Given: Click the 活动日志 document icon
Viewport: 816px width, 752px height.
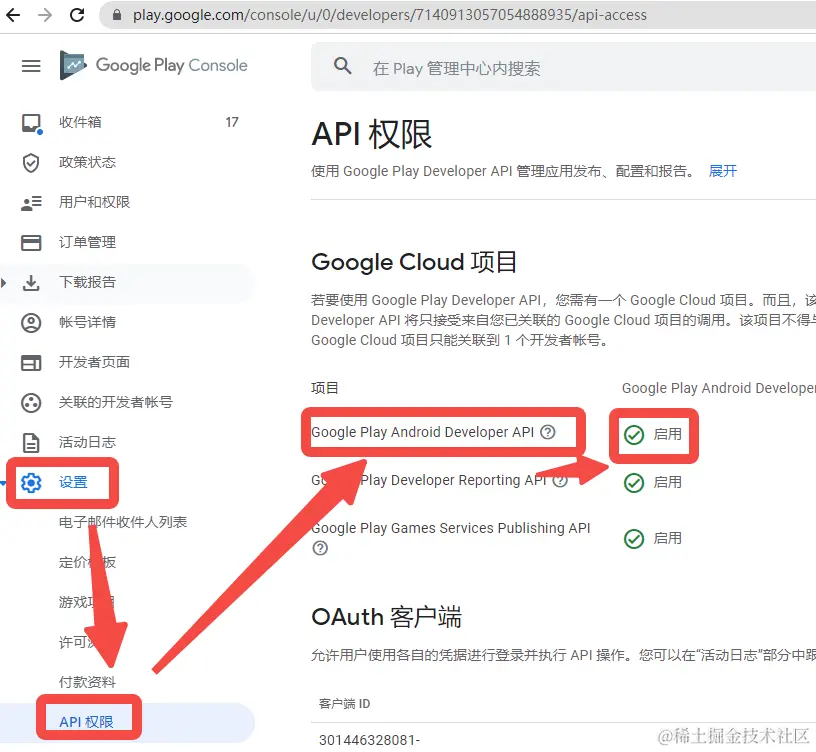Looking at the screenshot, I should pyautogui.click(x=31, y=443).
